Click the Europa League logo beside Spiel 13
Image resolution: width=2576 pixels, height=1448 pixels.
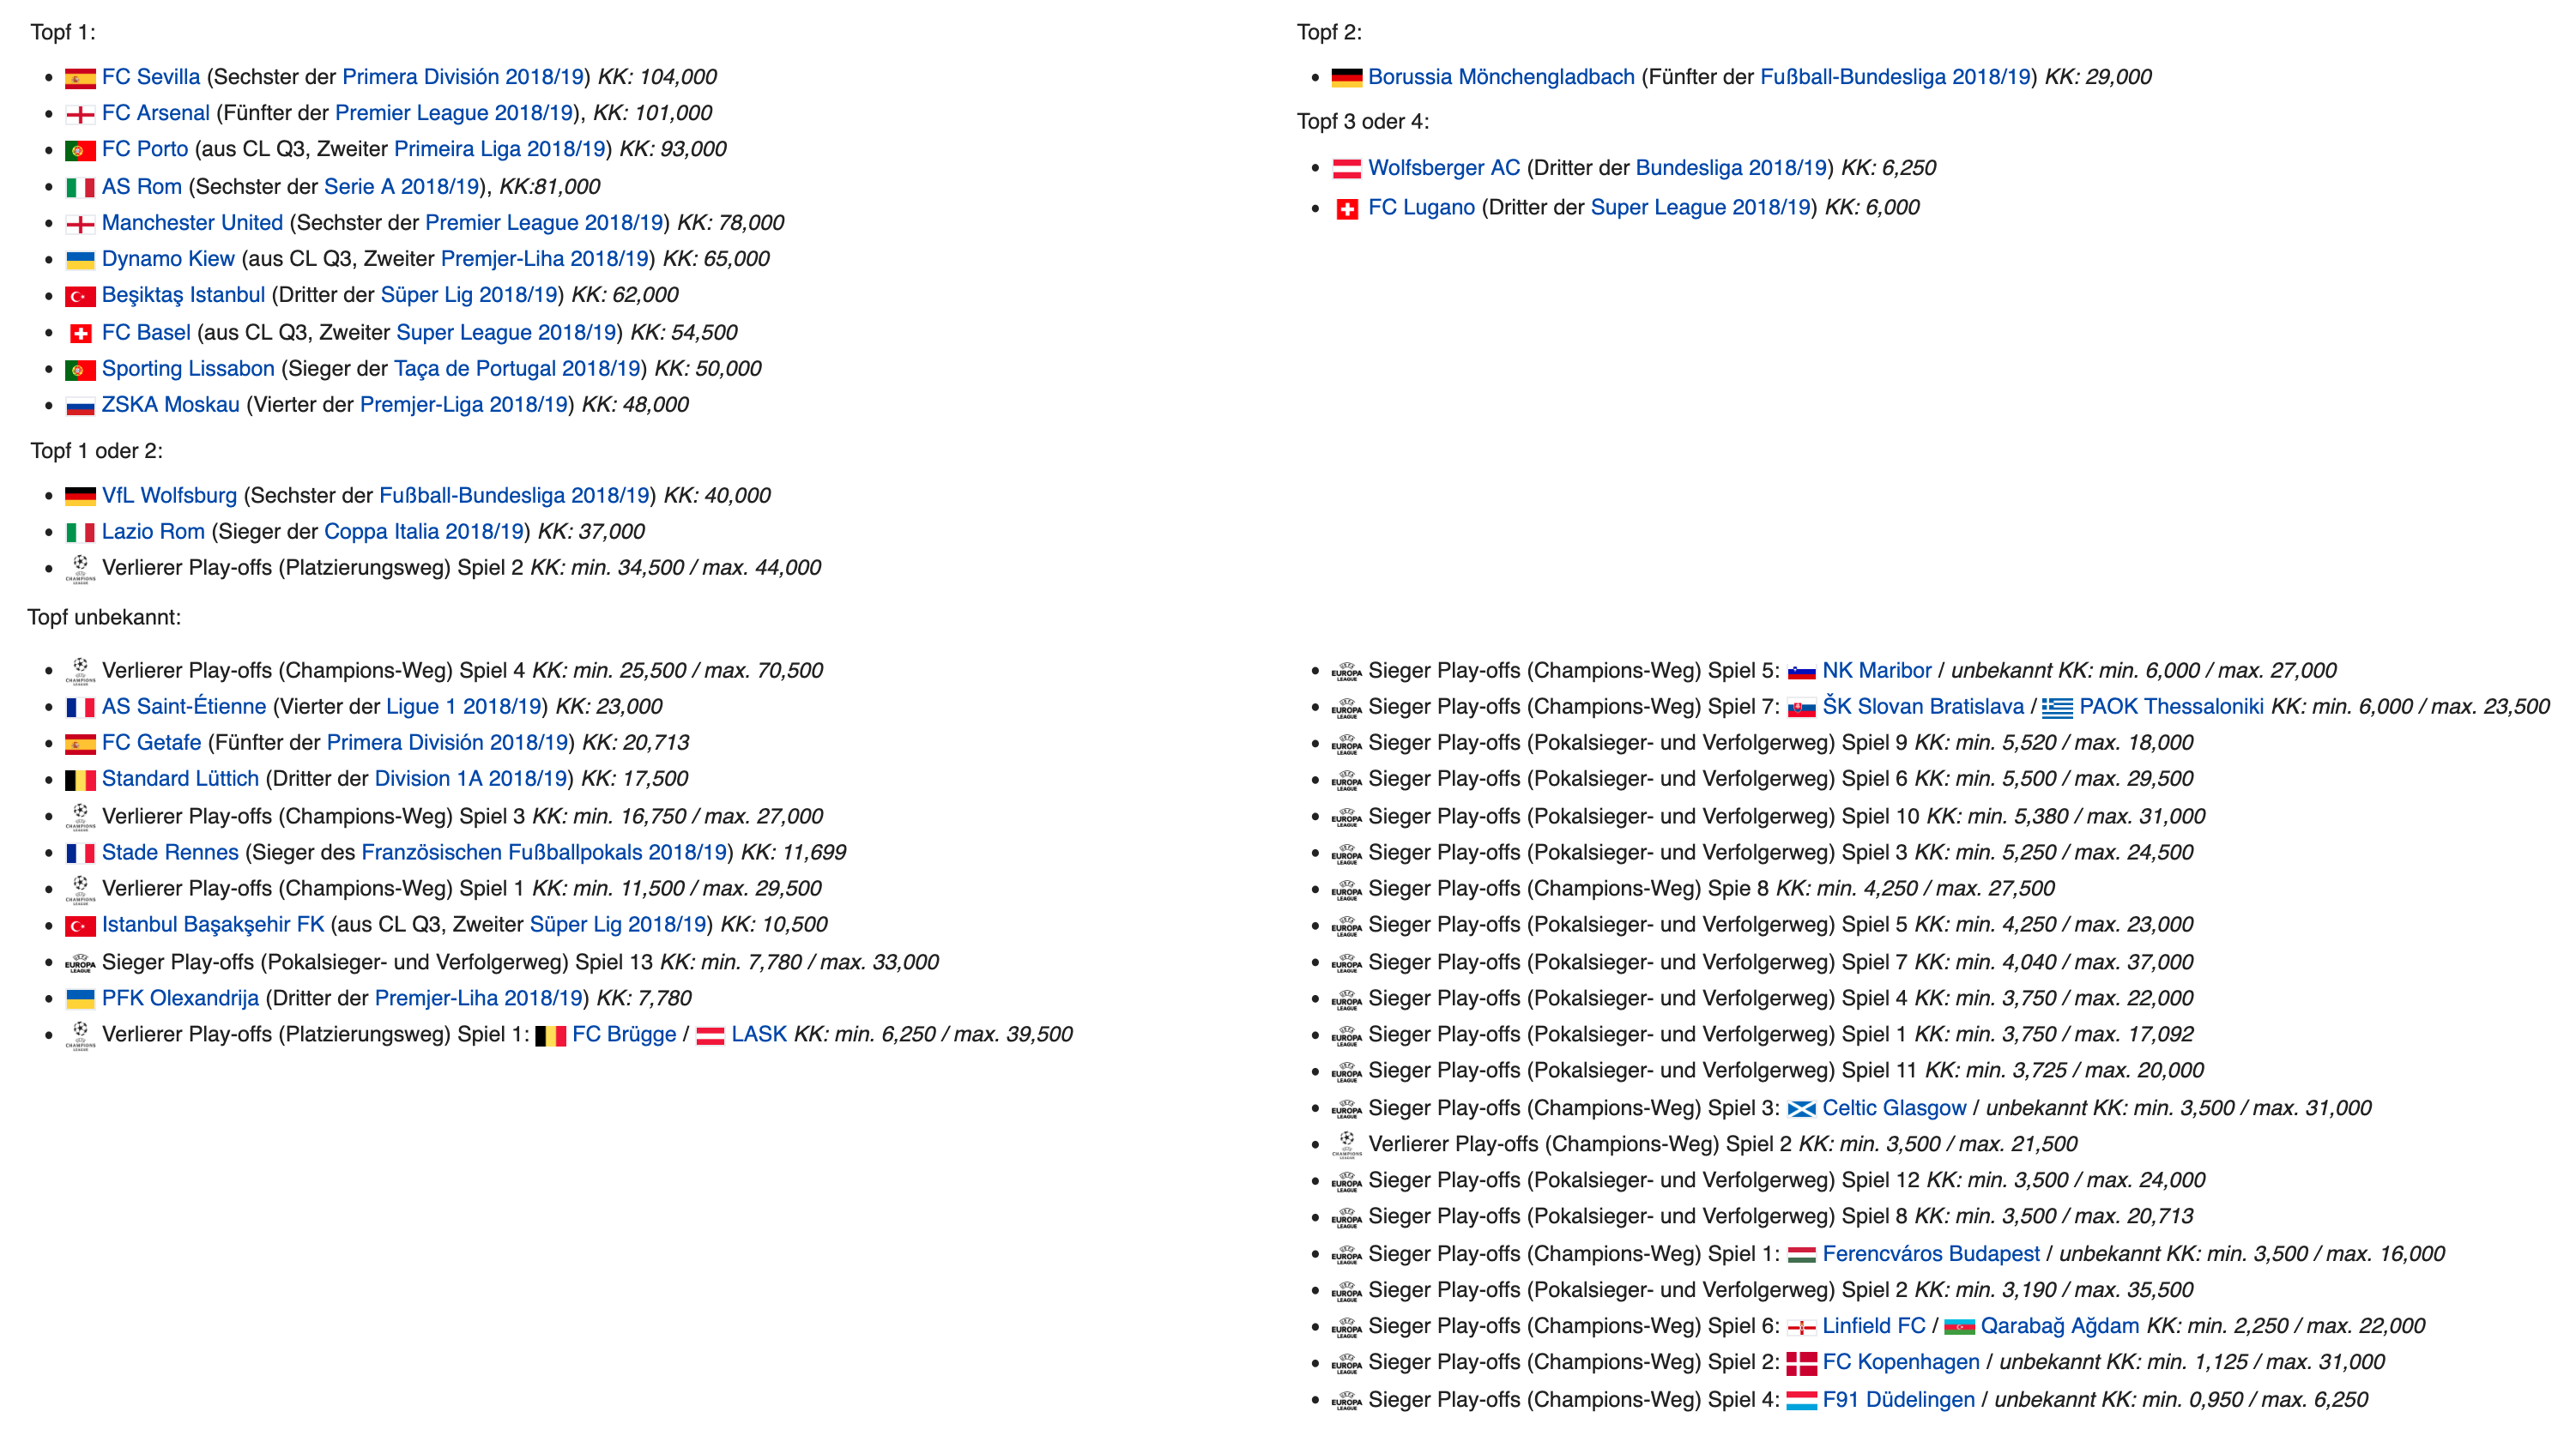click(80, 963)
